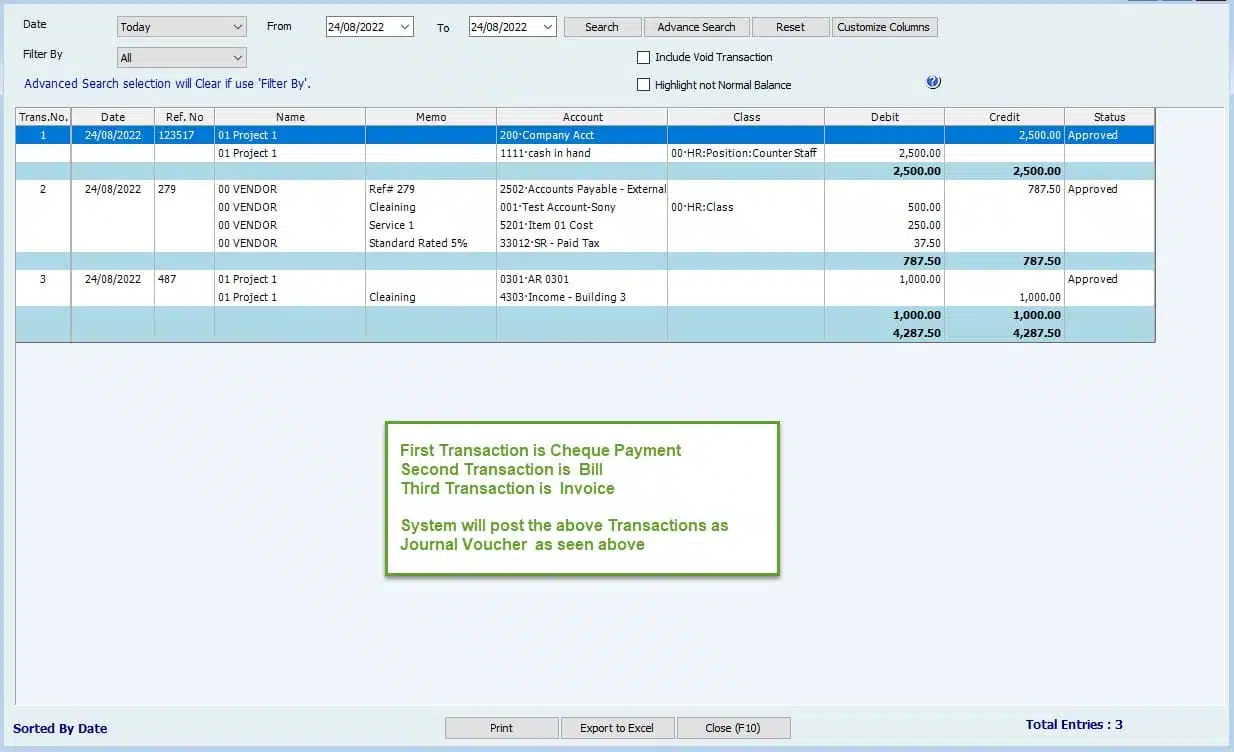Expand the Filter By dropdown
Screen dimensions: 1234x752
[x=181, y=58]
